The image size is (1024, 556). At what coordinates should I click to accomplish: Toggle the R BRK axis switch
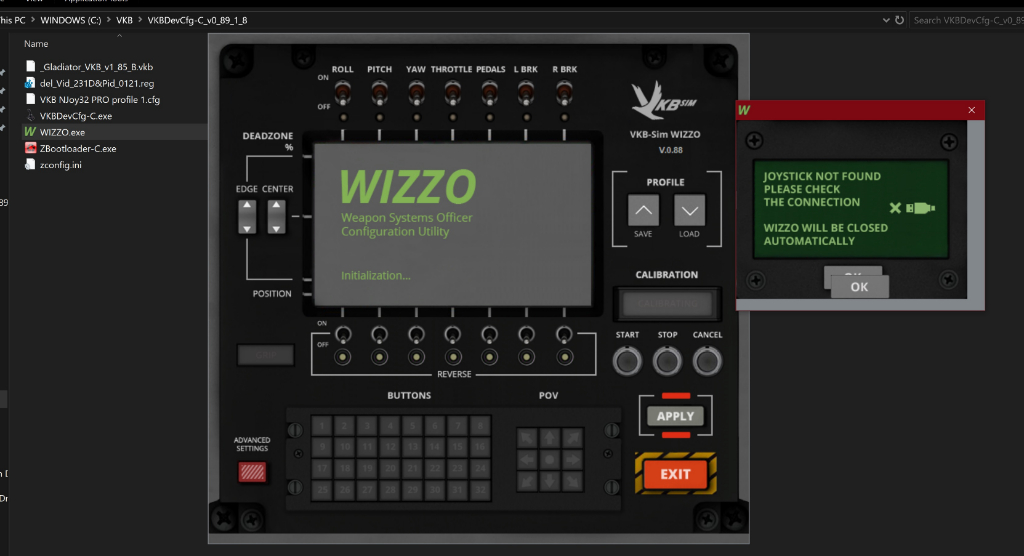tap(564, 93)
